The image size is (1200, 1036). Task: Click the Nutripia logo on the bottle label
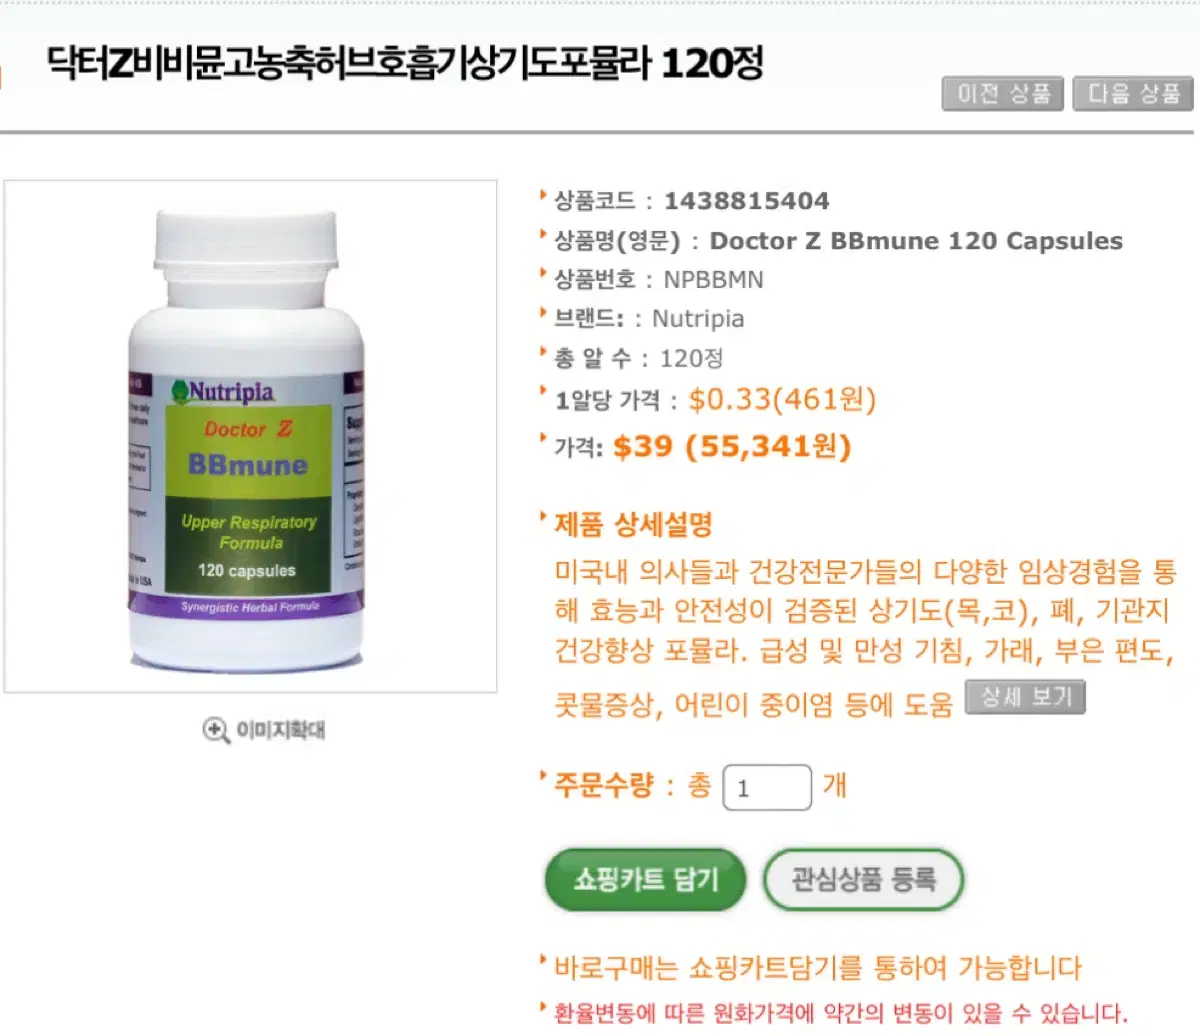pos(223,391)
